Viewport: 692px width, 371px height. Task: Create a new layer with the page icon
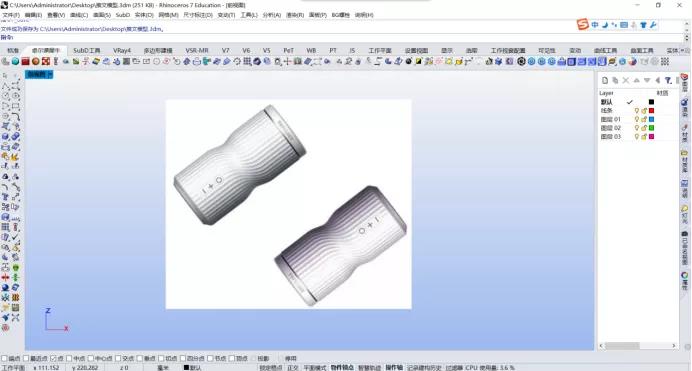click(x=605, y=80)
